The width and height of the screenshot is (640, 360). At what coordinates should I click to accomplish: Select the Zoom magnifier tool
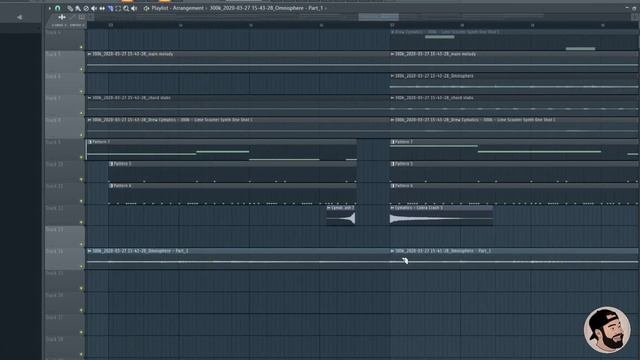(126, 8)
